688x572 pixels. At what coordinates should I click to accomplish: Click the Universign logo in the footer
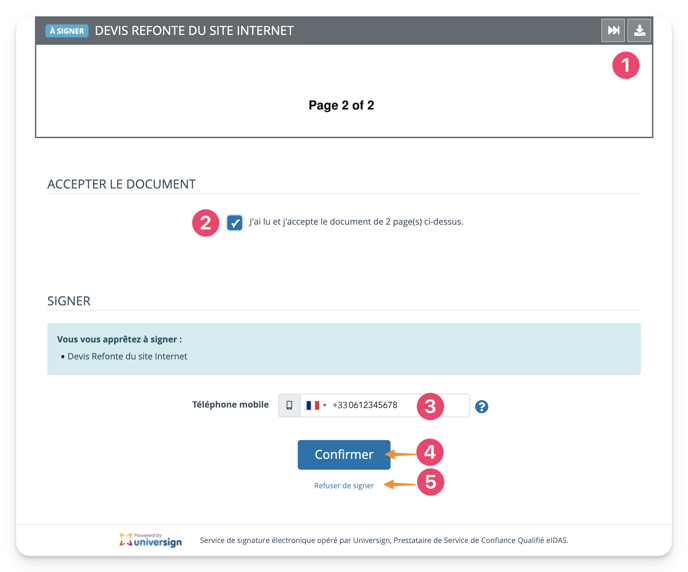coord(150,540)
